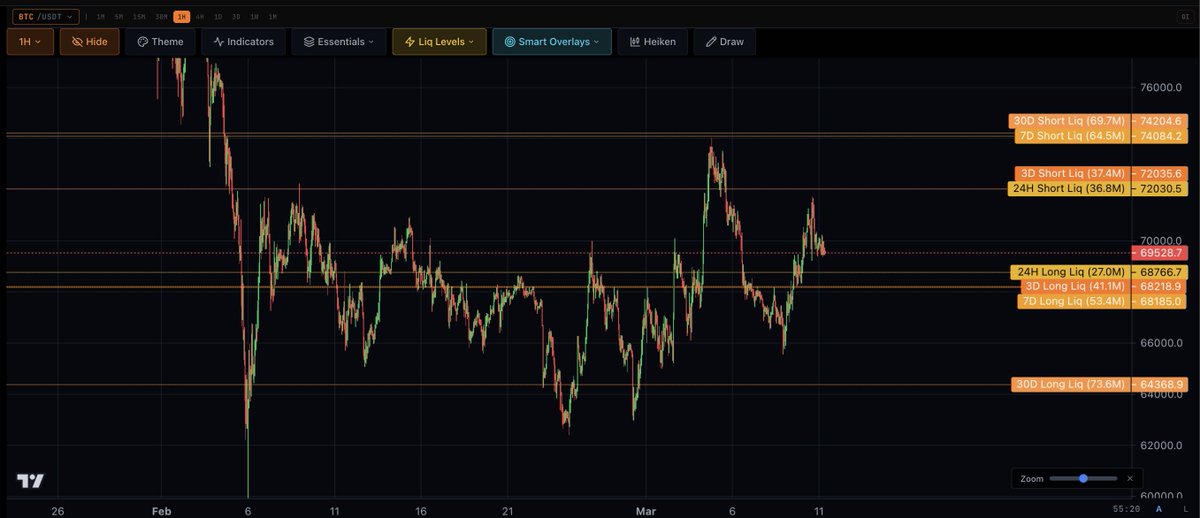Open the Indicators panel
This screenshot has width=1200, height=518.
click(x=244, y=41)
